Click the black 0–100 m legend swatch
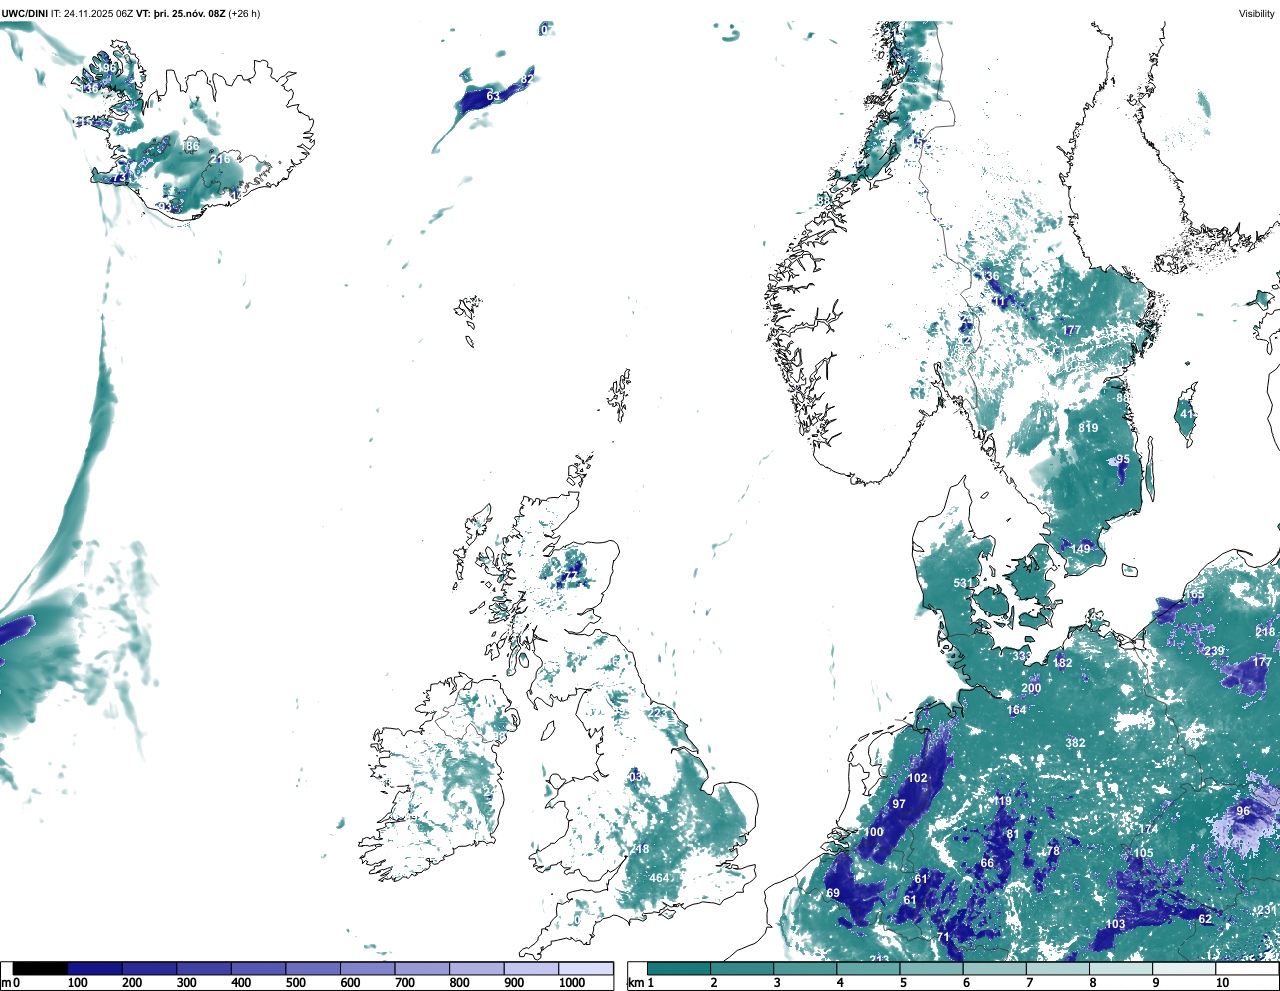 [41, 968]
